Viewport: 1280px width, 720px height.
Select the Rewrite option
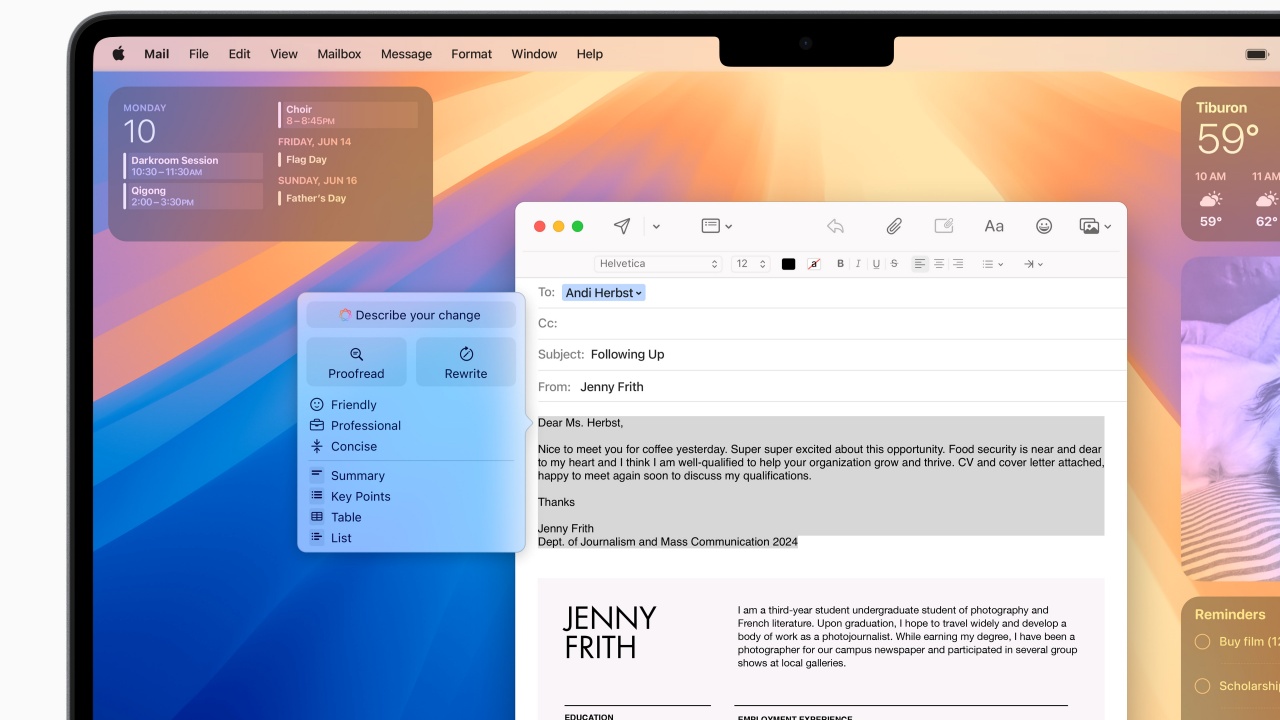(466, 362)
